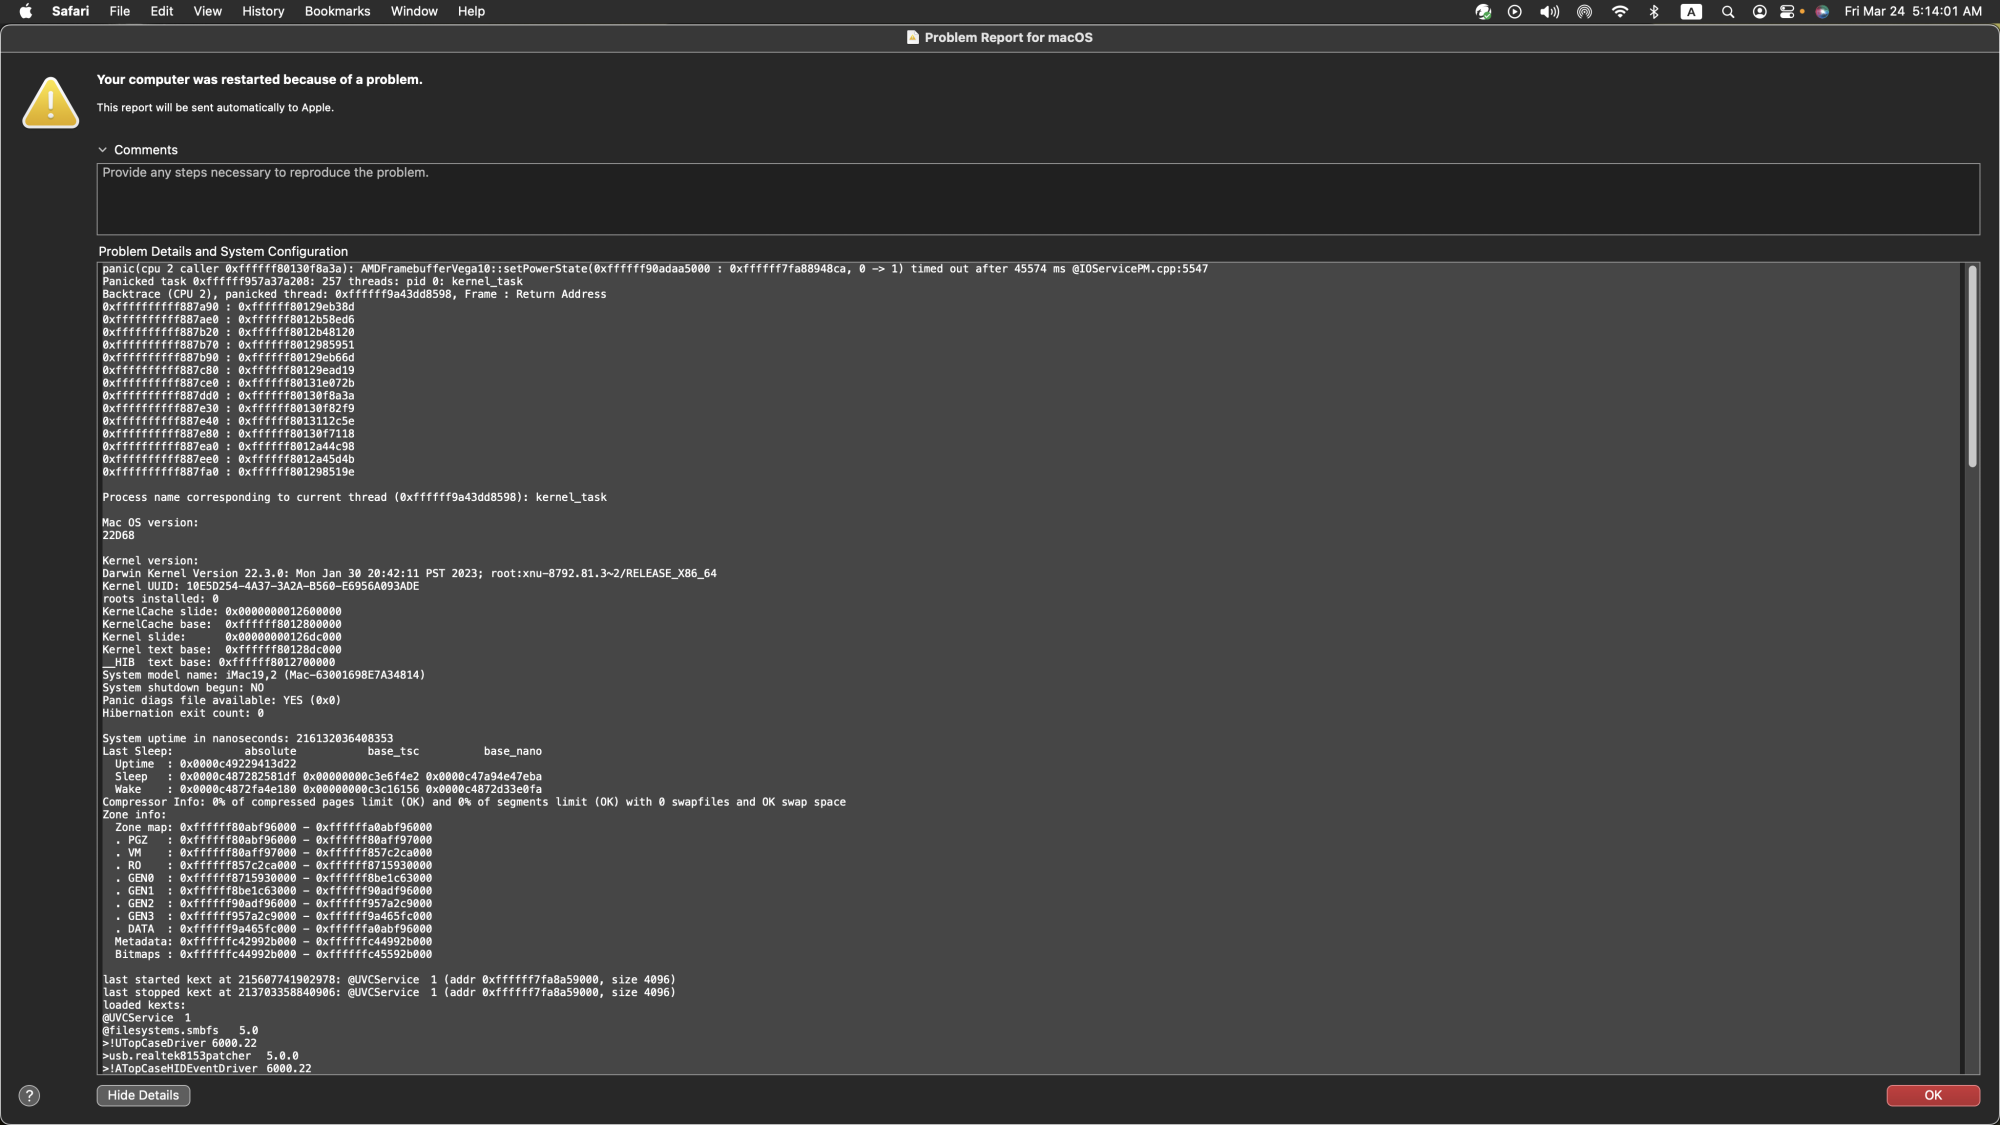Viewport: 2000px width, 1125px height.
Task: Open the Wi-Fi menu
Action: click(1620, 12)
